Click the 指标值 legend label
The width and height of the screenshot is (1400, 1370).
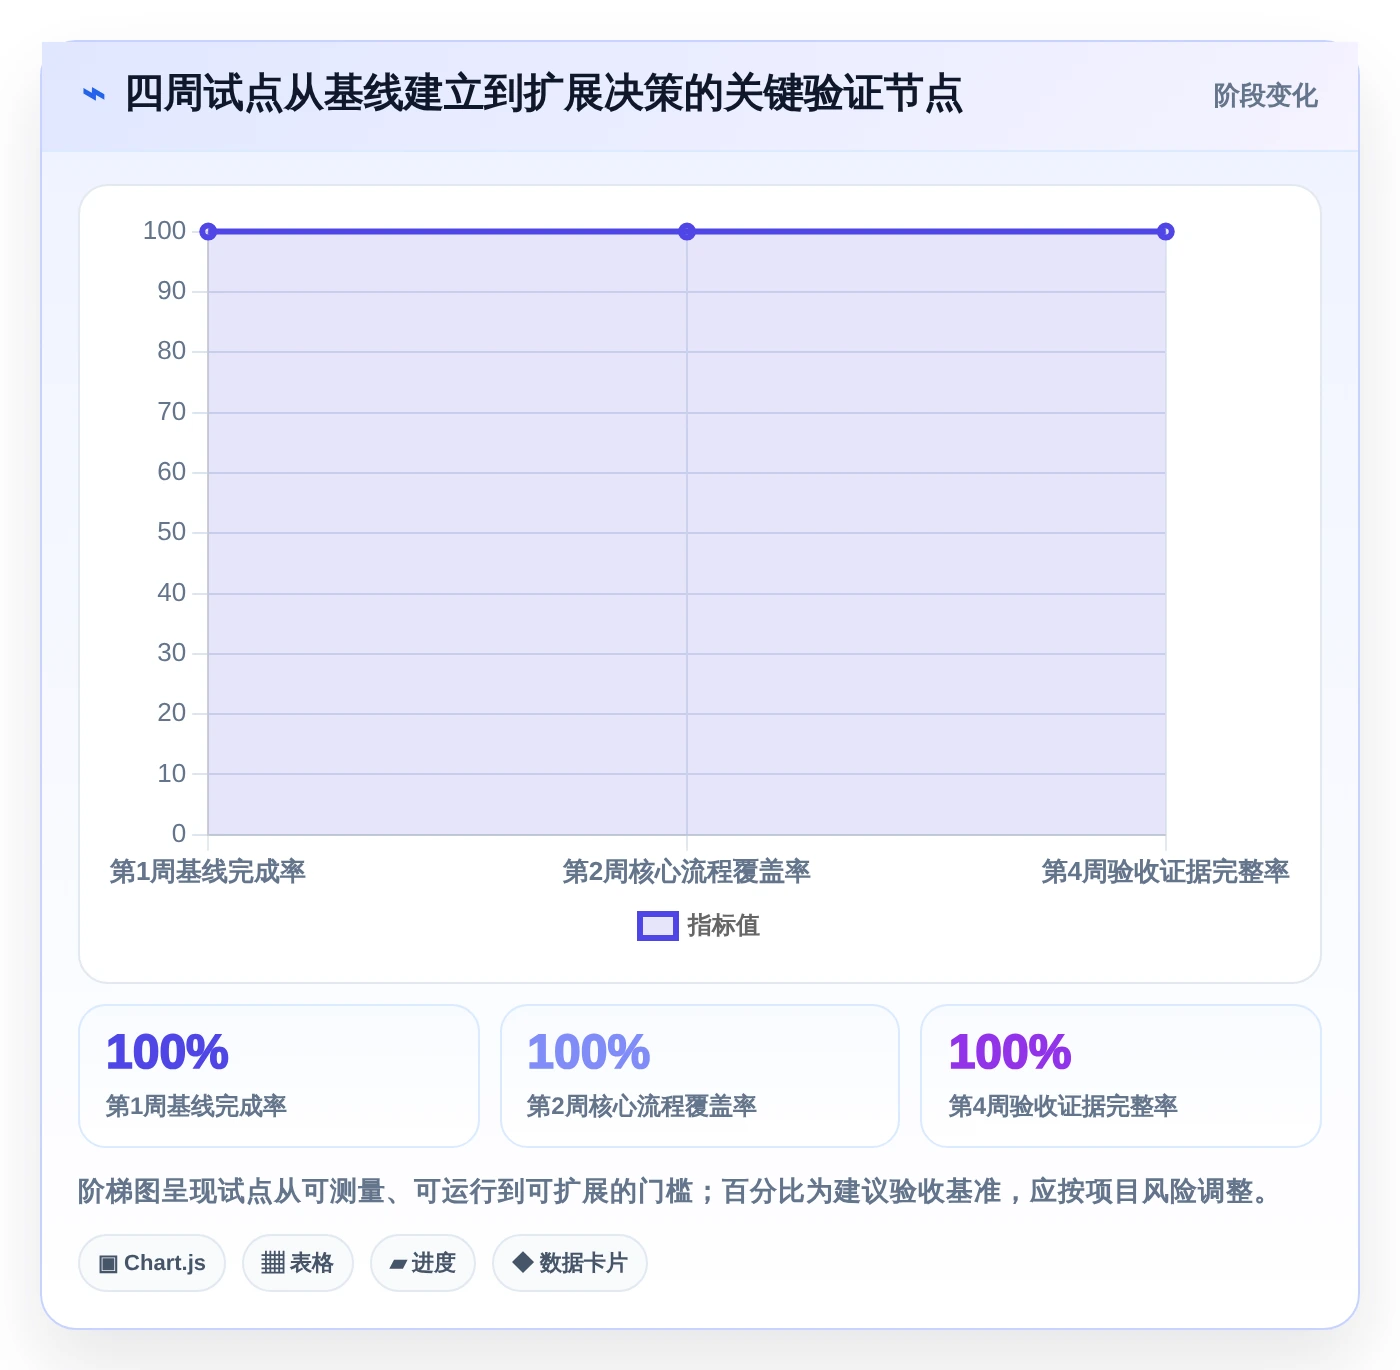click(x=723, y=926)
